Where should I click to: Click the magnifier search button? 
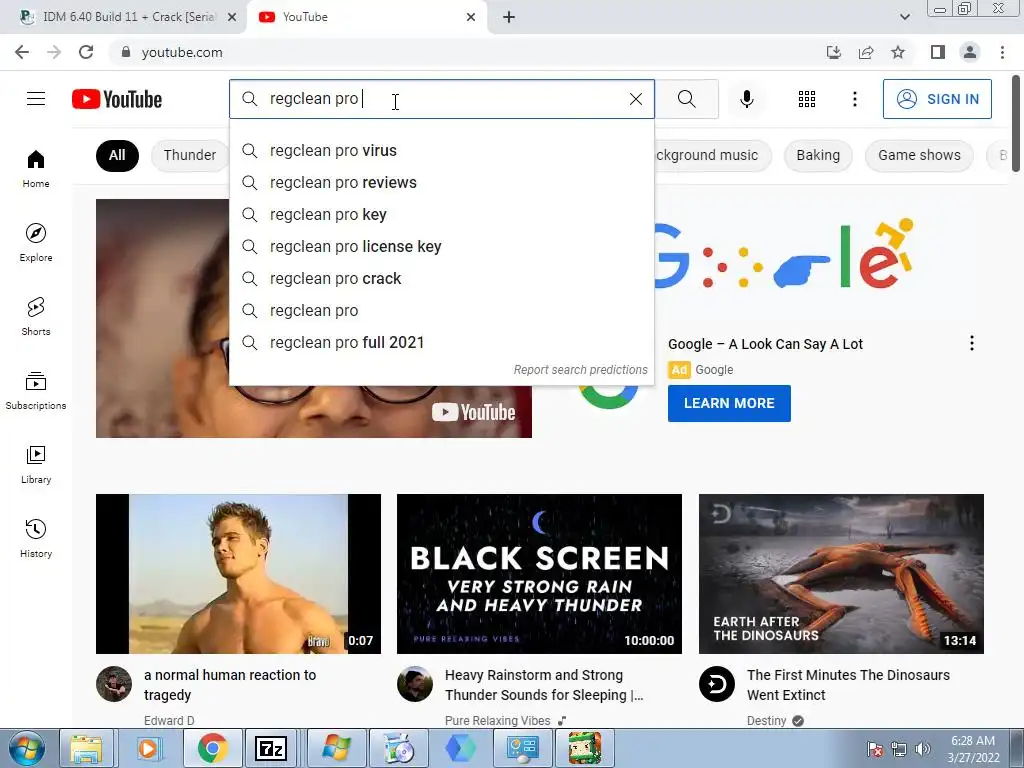[686, 99]
